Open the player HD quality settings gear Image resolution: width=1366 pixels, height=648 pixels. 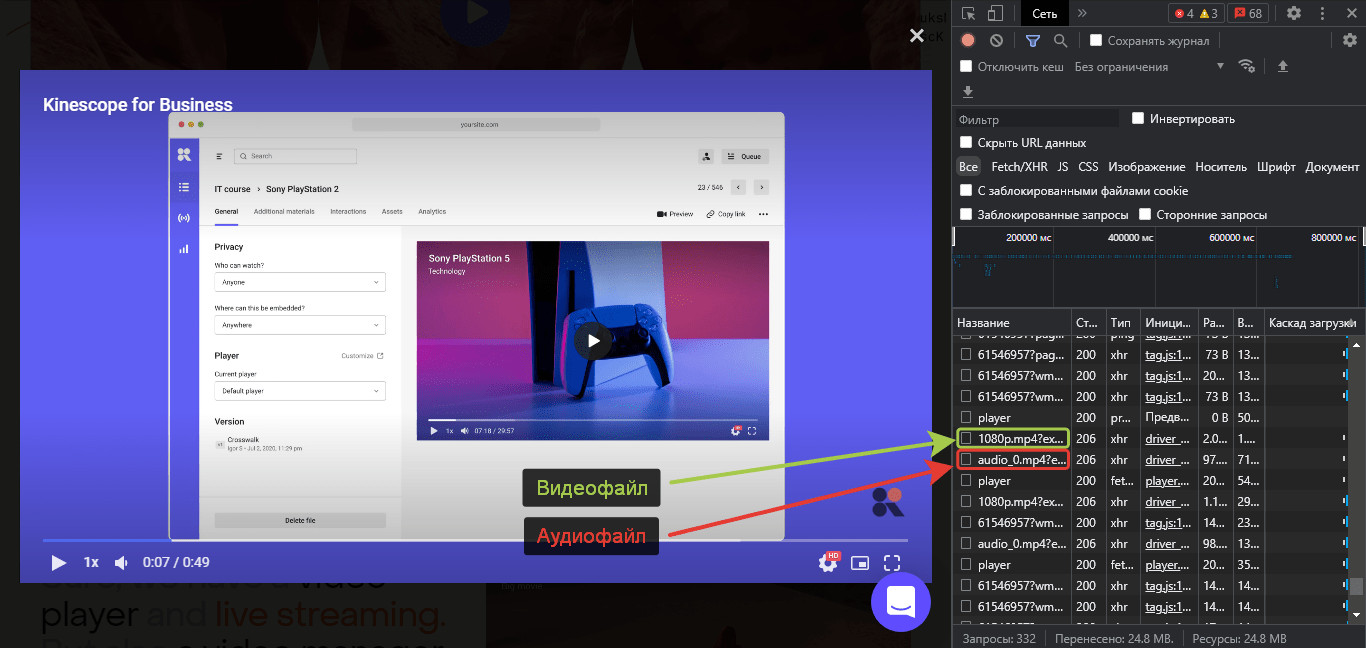pos(828,562)
